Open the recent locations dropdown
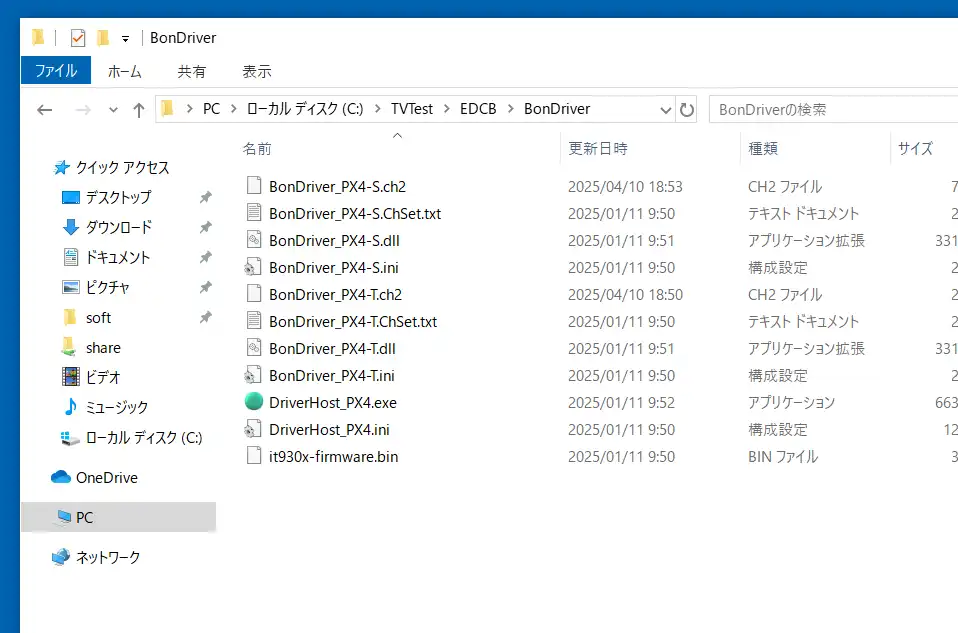 coord(113,111)
